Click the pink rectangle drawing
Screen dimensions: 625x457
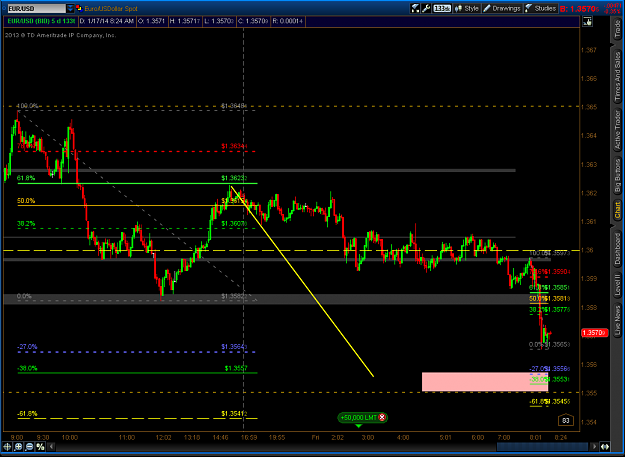click(485, 382)
